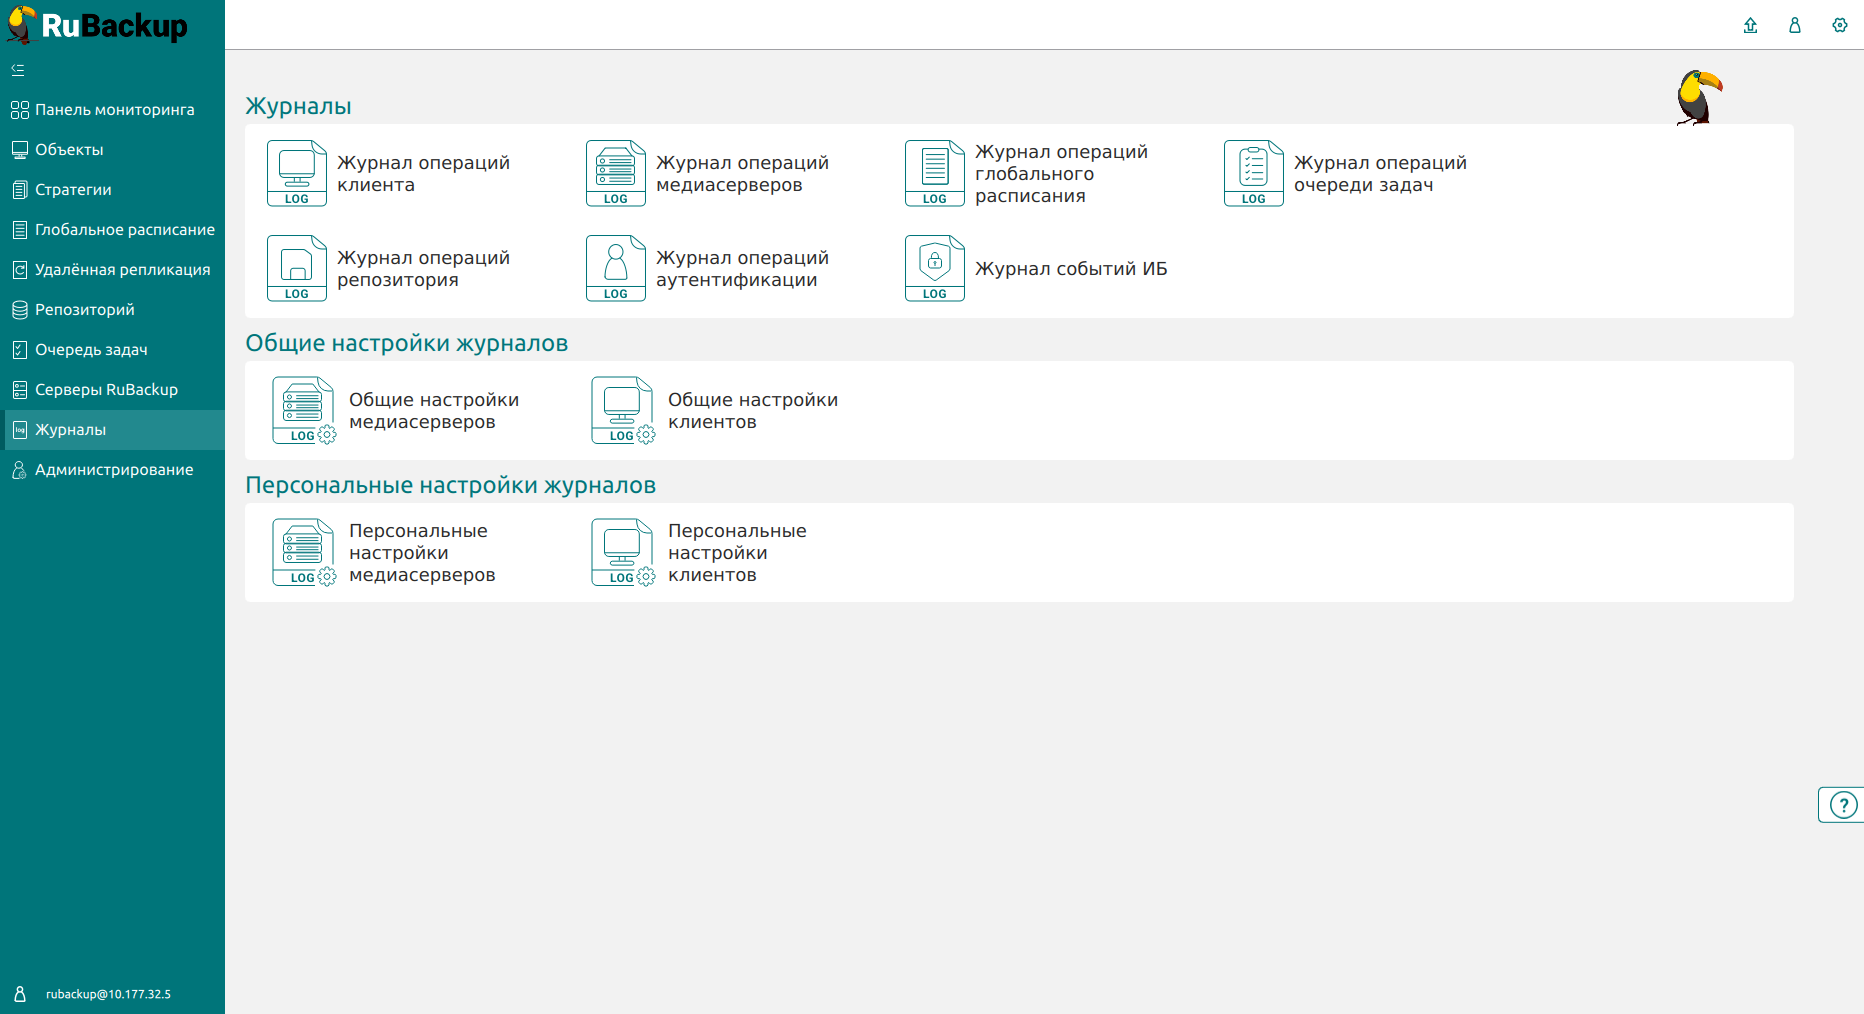Image resolution: width=1864 pixels, height=1014 pixels.
Task: Open Серверы RuBackup sidebar section
Action: click(106, 390)
